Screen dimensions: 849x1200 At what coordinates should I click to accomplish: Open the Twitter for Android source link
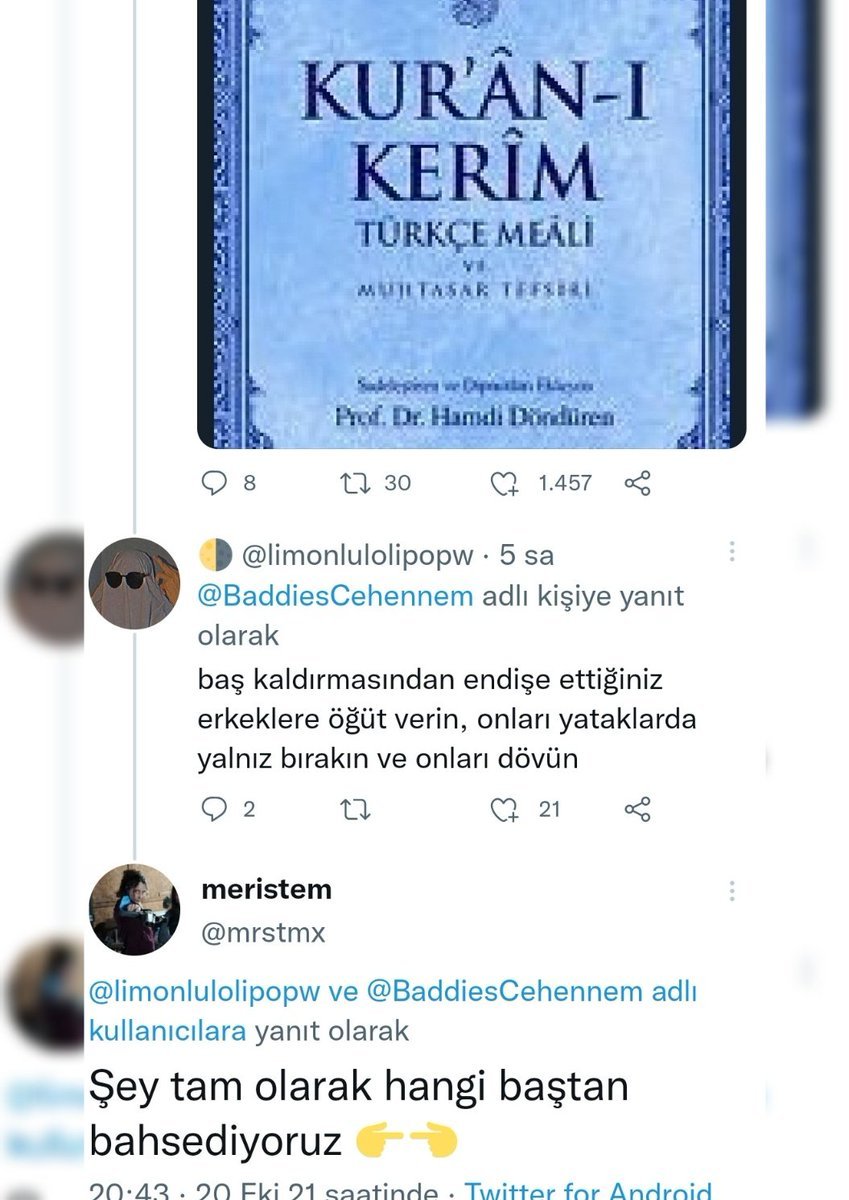tap(589, 1192)
